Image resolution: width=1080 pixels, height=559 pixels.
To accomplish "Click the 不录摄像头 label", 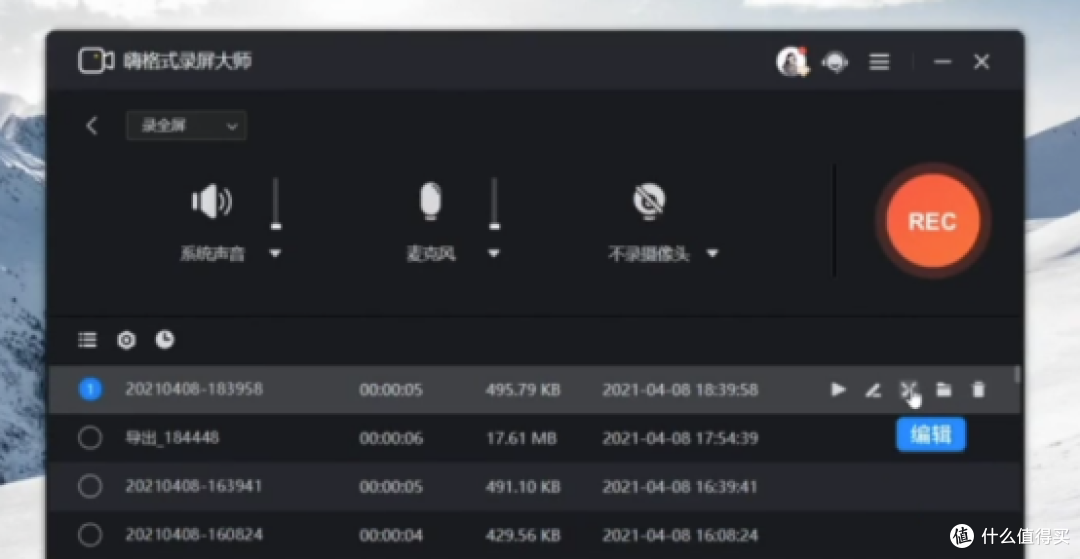I will click(x=649, y=254).
